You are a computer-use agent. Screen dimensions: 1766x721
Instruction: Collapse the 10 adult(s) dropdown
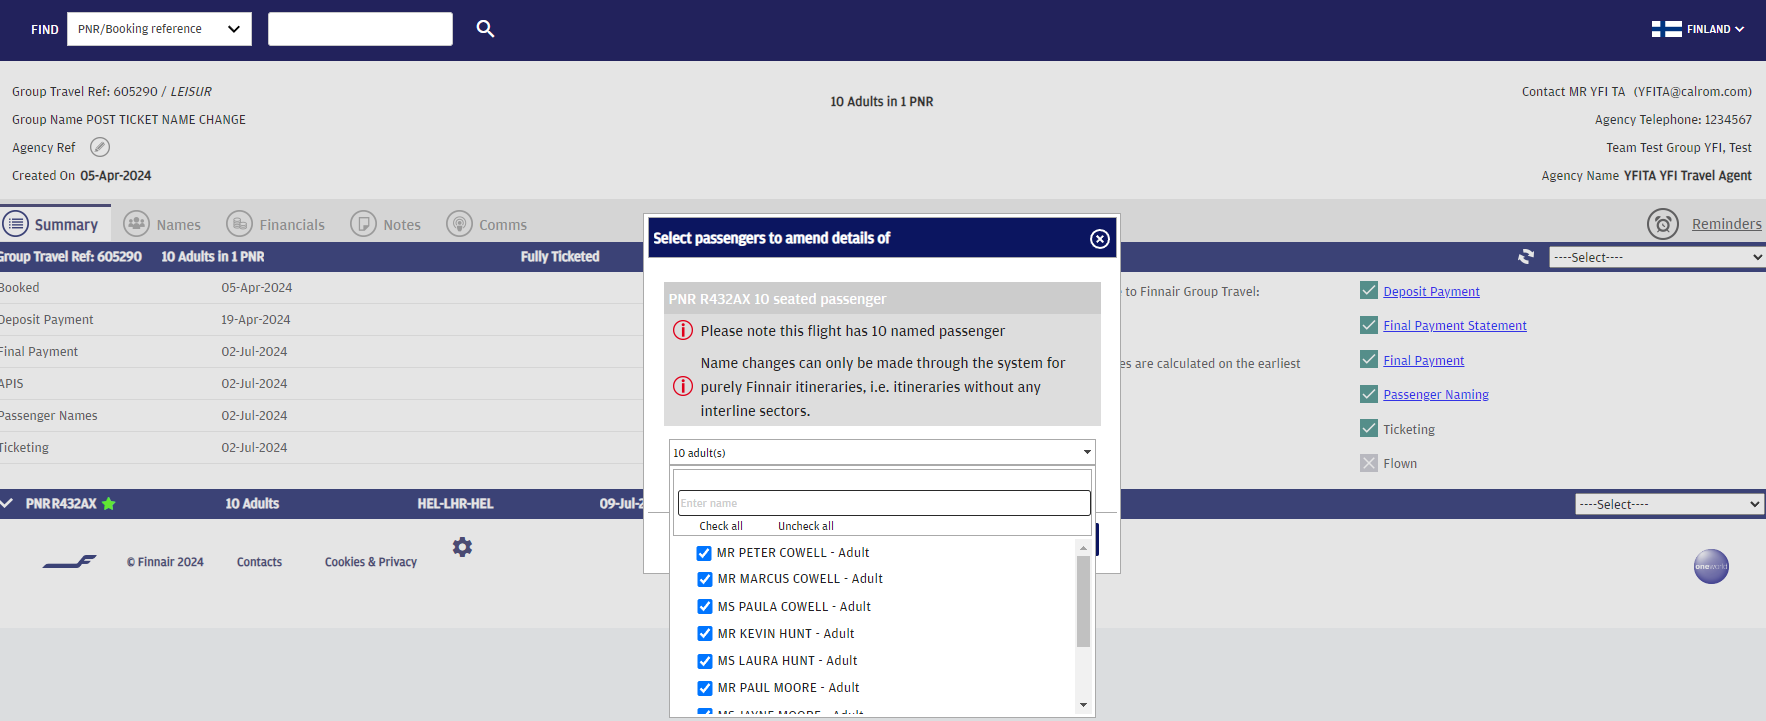(882, 452)
